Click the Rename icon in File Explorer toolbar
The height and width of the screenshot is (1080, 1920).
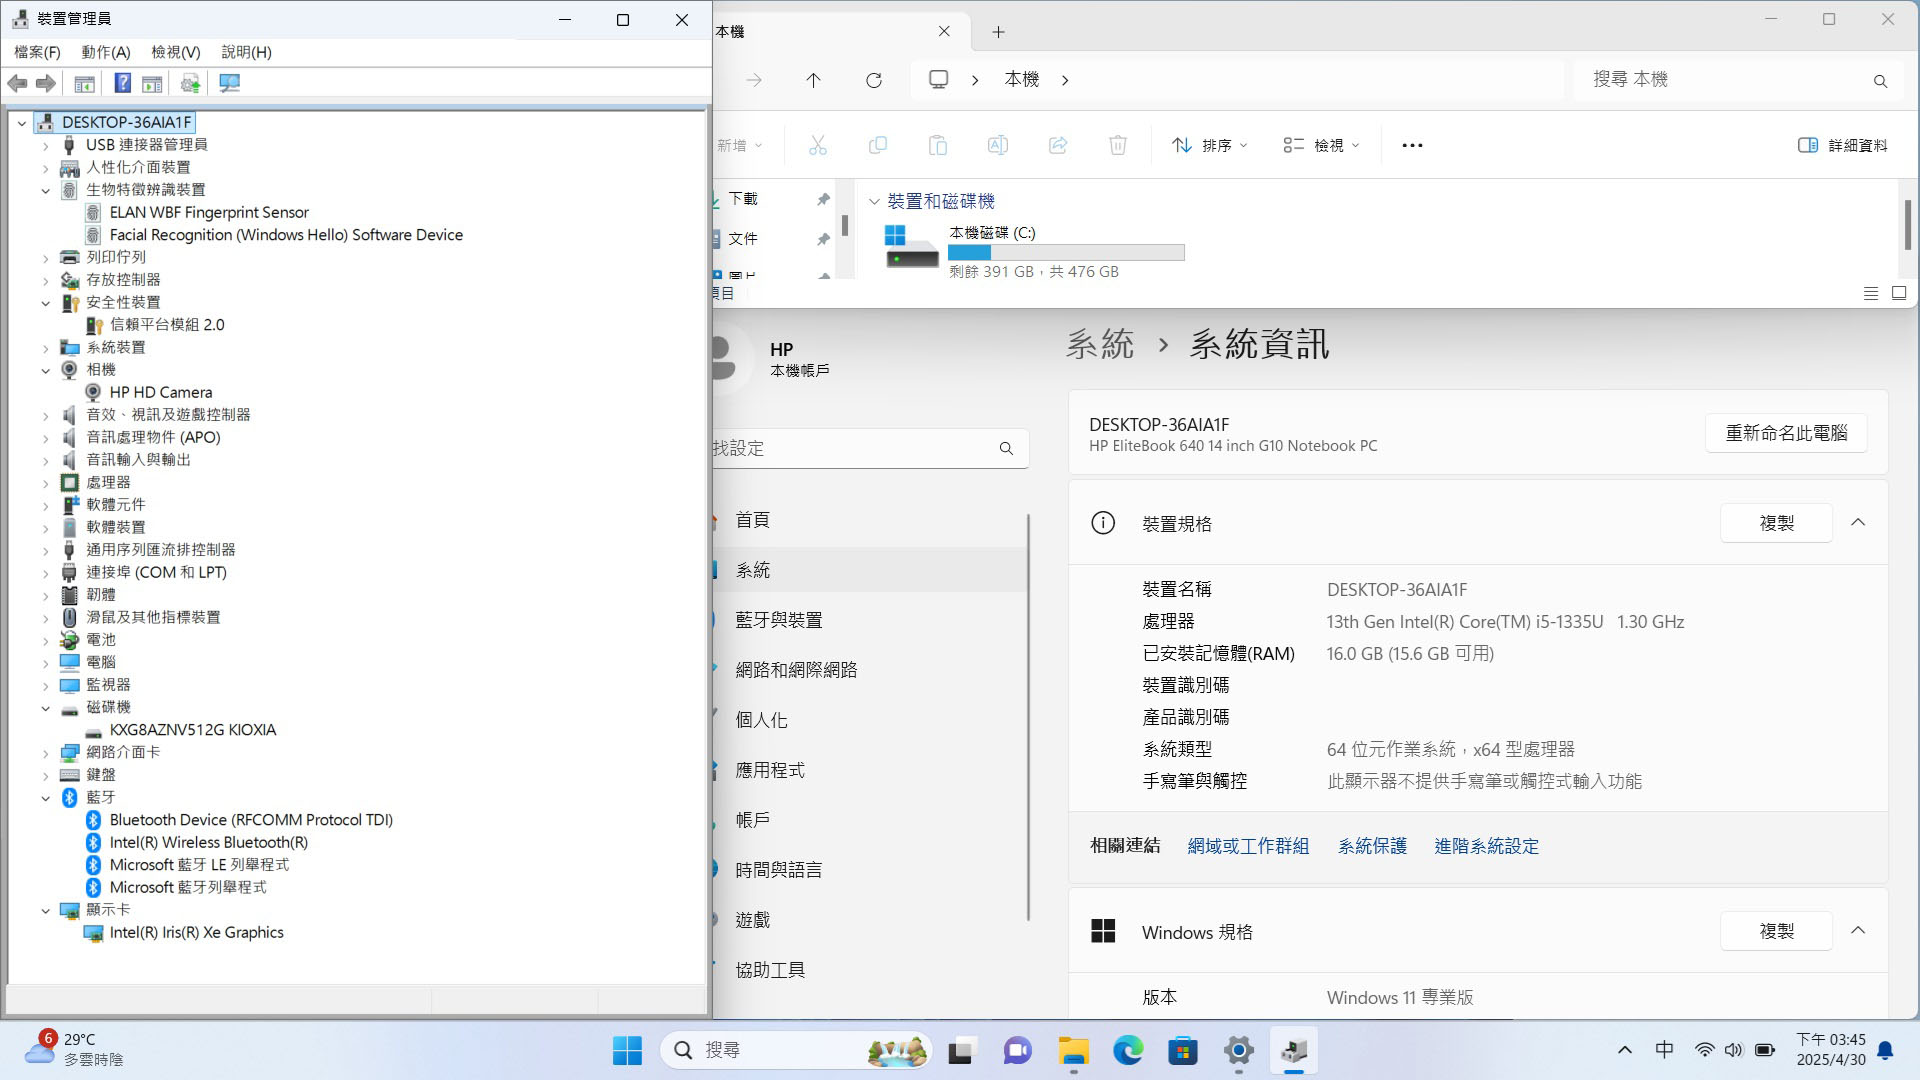[997, 145]
